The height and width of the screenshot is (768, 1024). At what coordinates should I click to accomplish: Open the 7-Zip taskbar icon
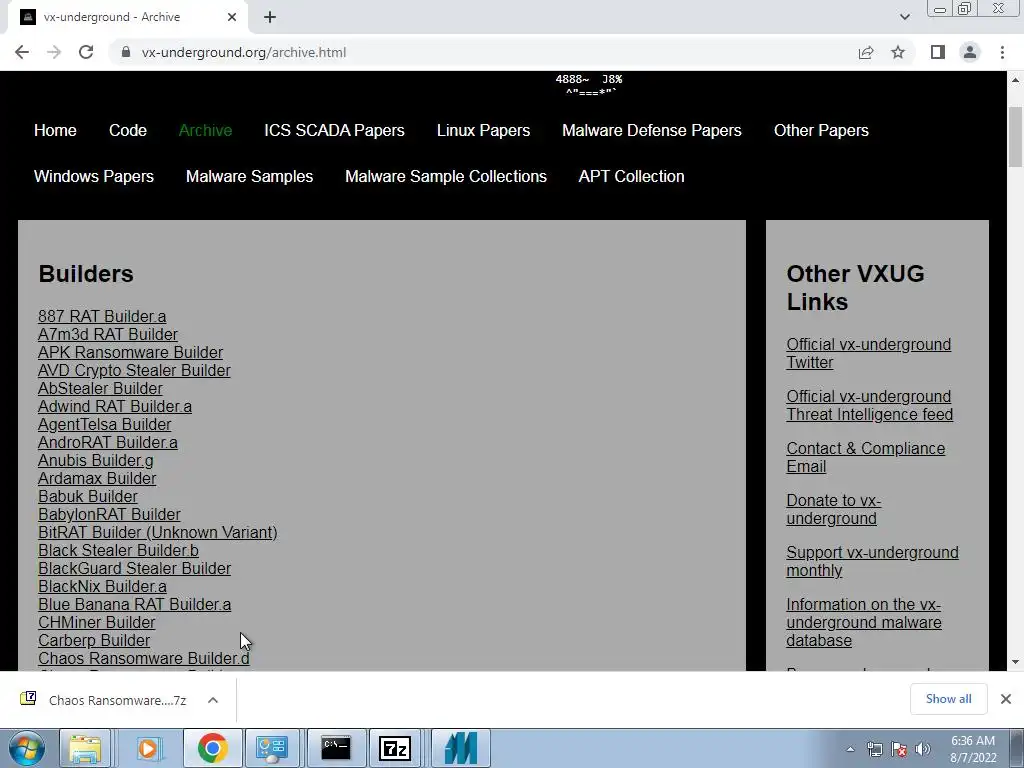click(x=394, y=748)
